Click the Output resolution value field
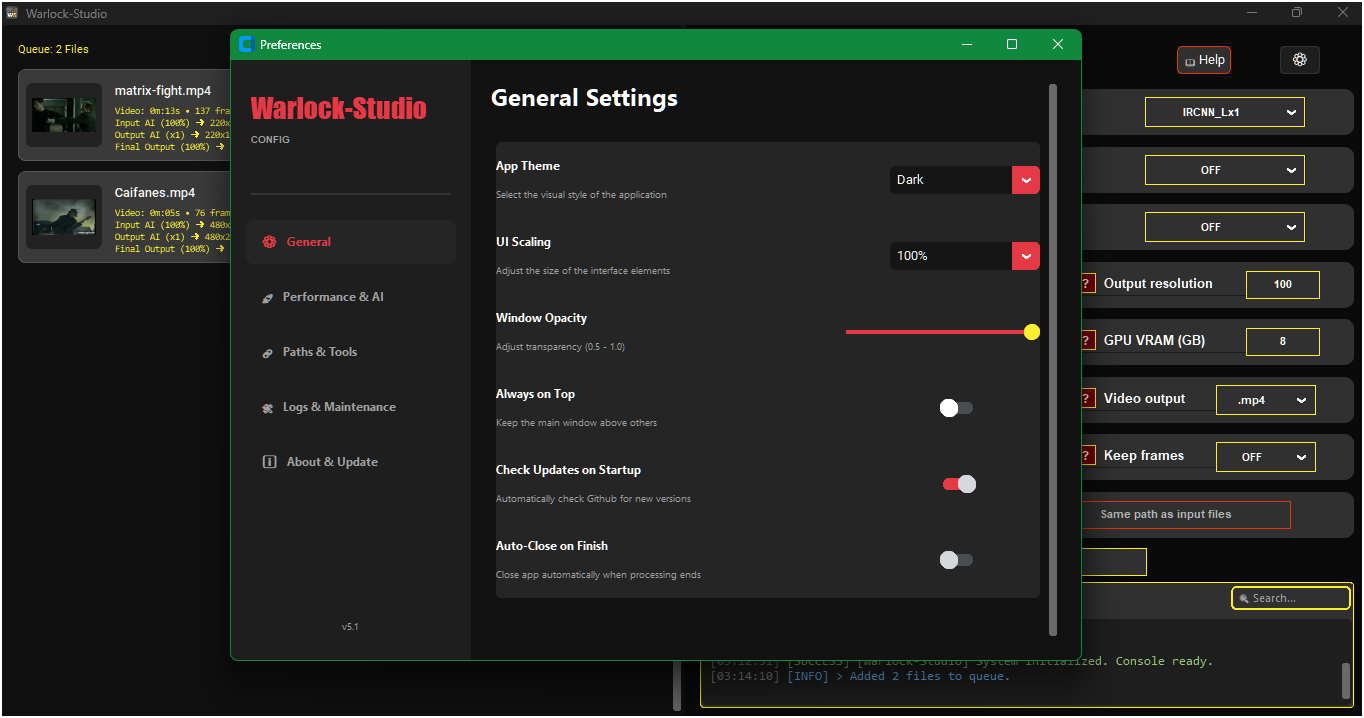The width and height of the screenshot is (1364, 718). (x=1283, y=285)
